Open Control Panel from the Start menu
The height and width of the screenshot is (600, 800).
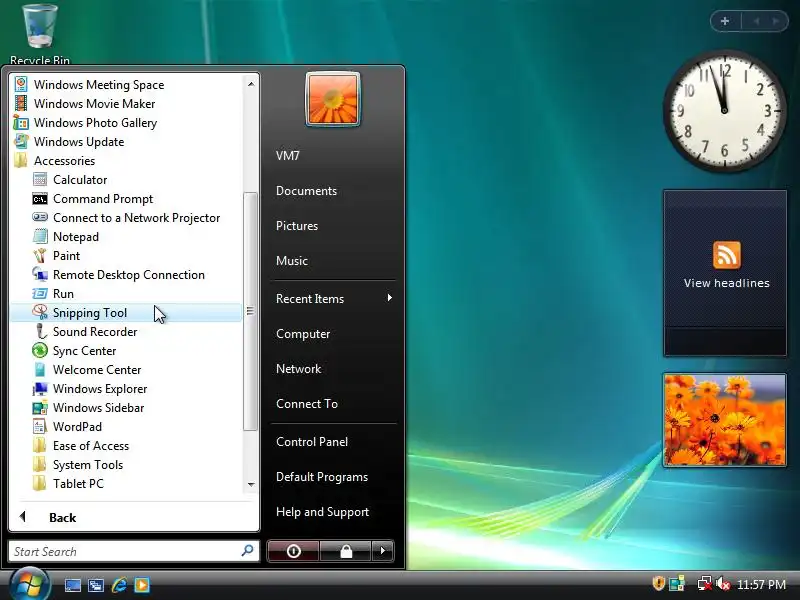312,442
